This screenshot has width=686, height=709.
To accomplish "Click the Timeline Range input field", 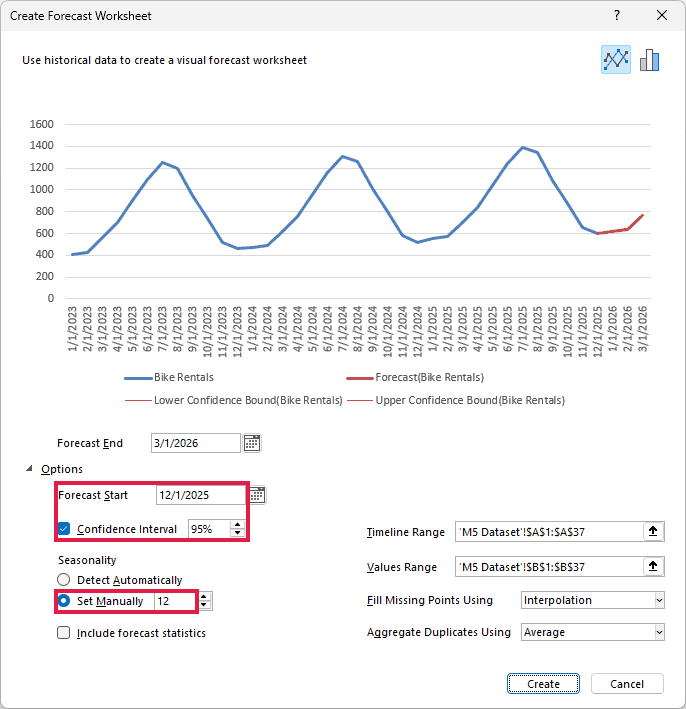I will 549,531.
